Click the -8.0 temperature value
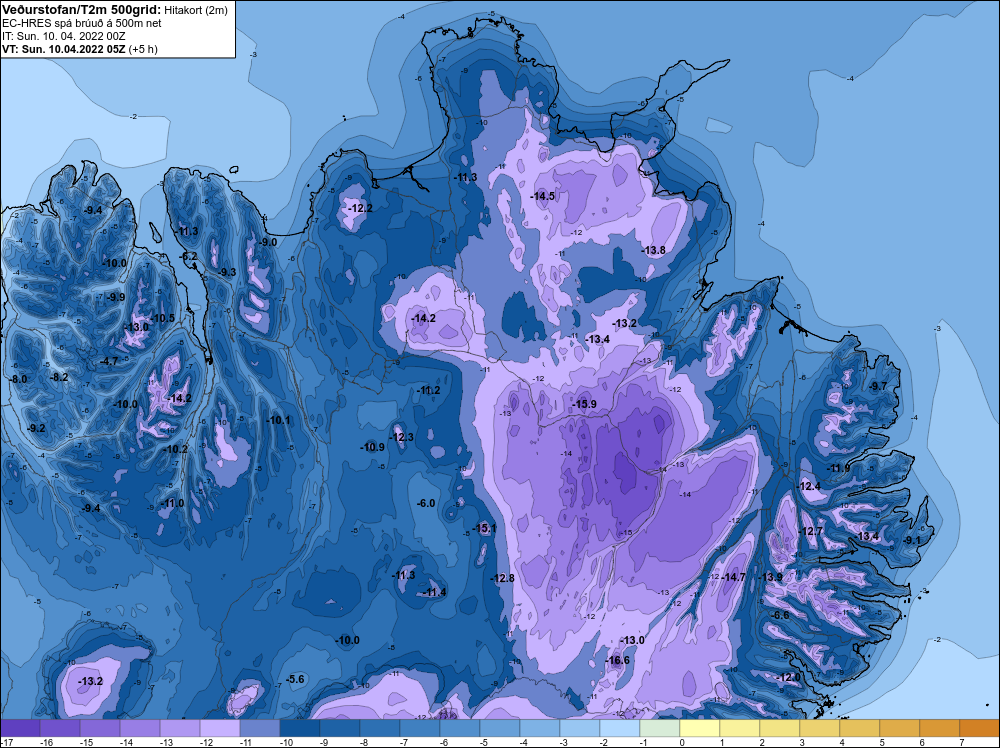Image resolution: width=1000 pixels, height=748 pixels. tap(18, 379)
